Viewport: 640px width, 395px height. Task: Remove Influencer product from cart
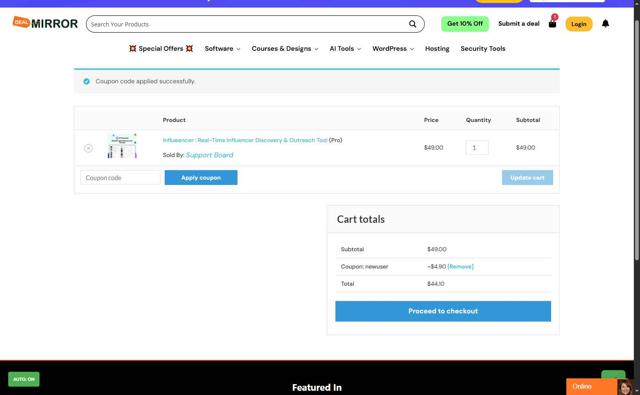pyautogui.click(x=88, y=148)
